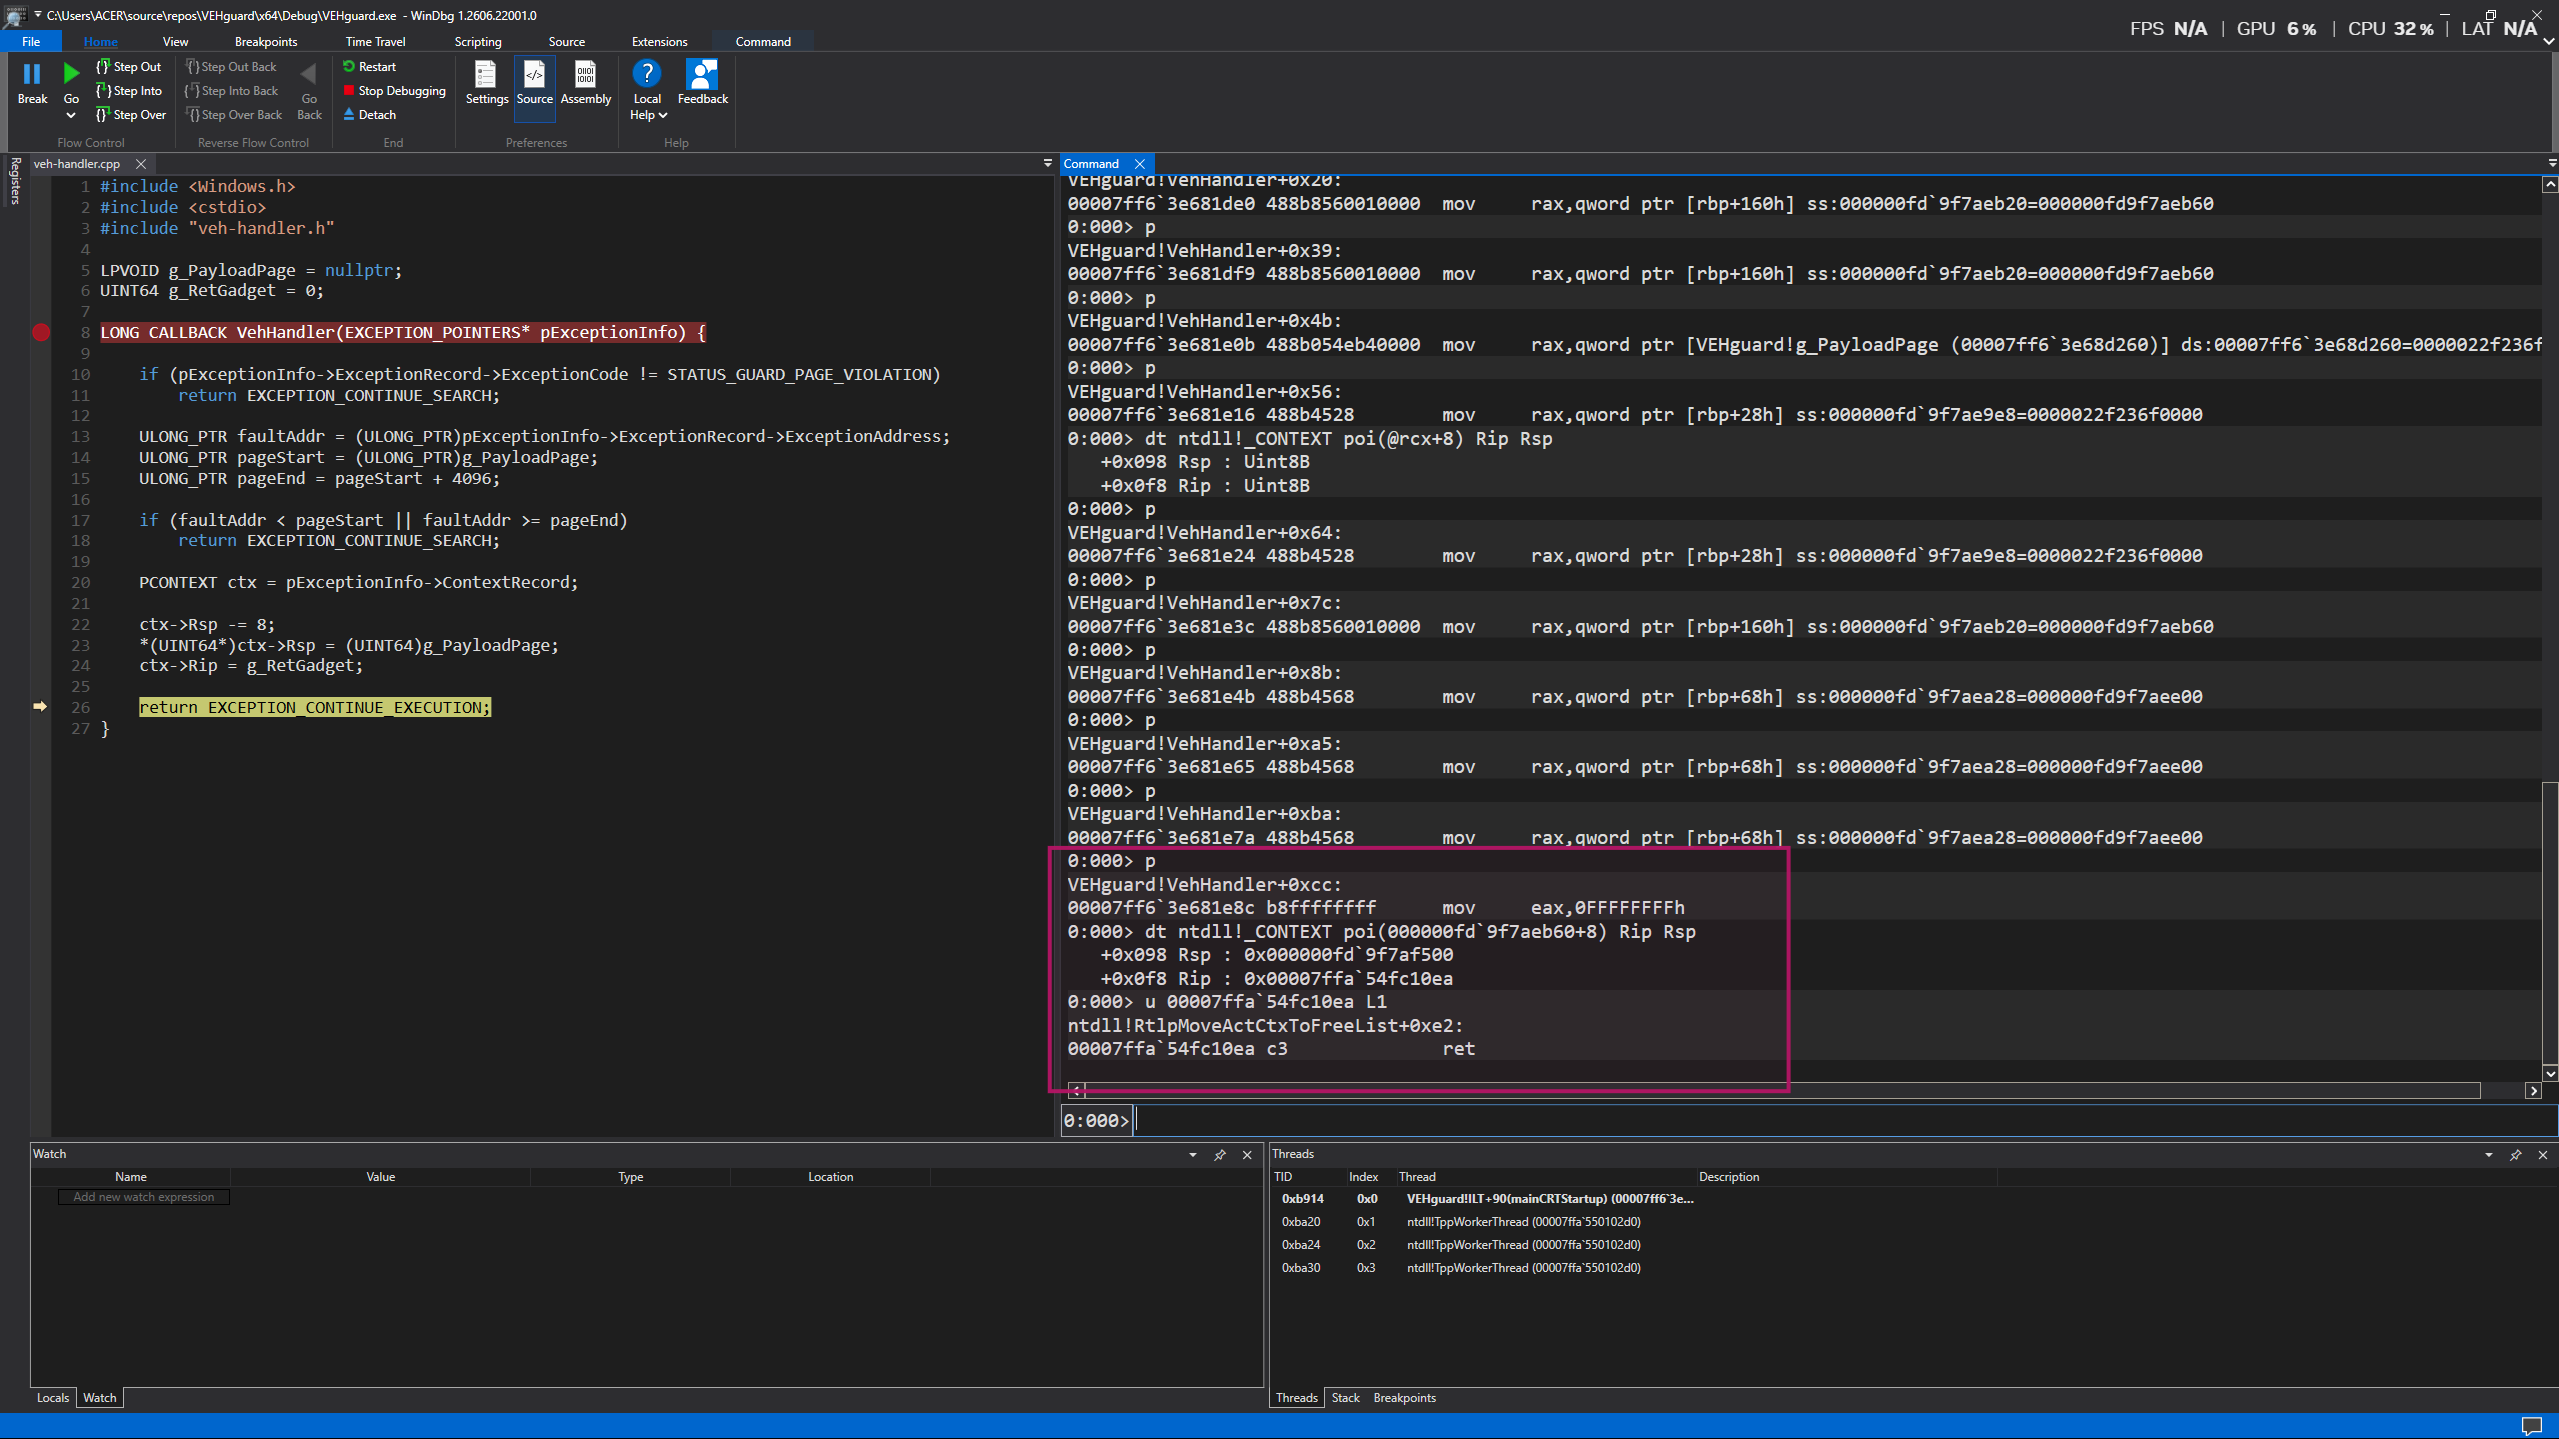Open source pane tab list dropdown
The height and width of the screenshot is (1439, 2559).
1047,163
